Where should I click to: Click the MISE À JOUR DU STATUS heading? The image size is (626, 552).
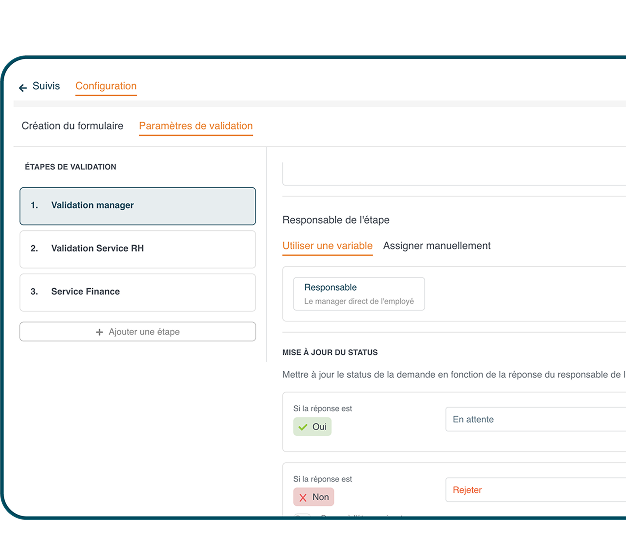330,352
